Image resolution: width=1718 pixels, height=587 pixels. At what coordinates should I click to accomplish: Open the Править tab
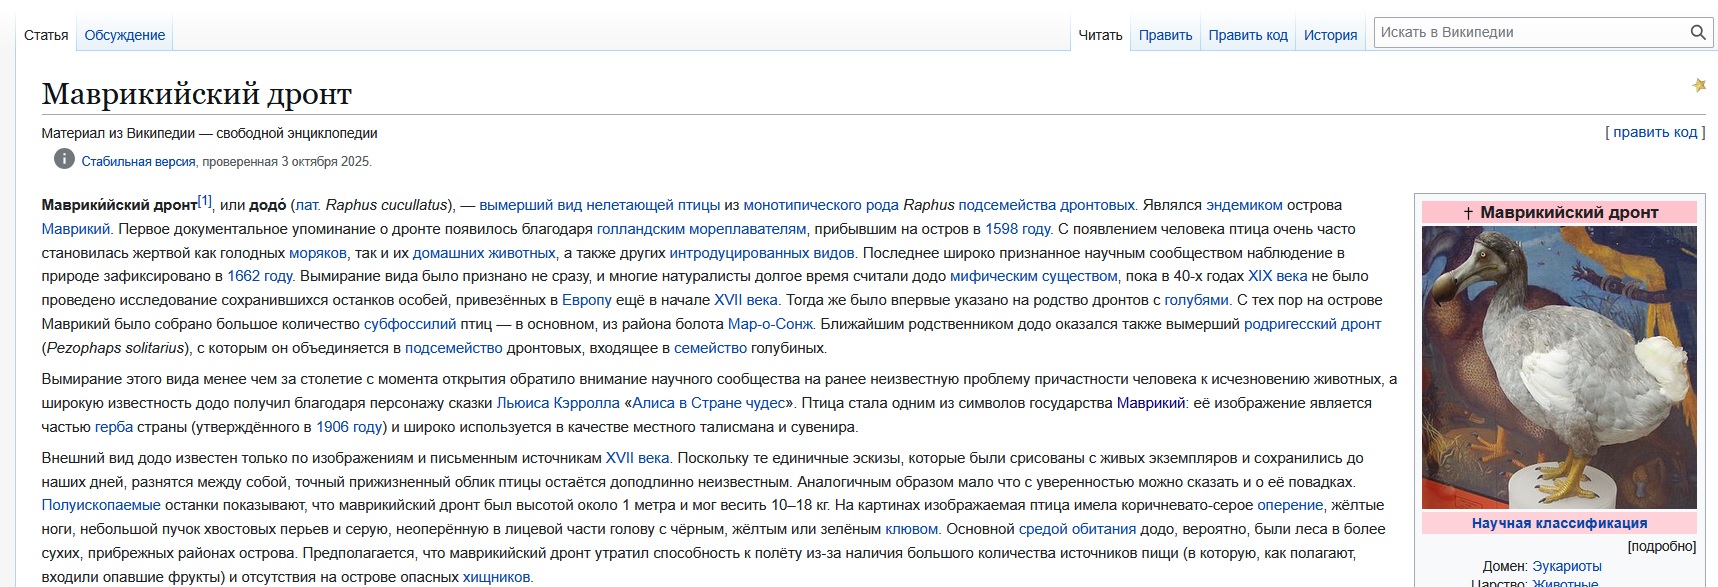(1165, 35)
